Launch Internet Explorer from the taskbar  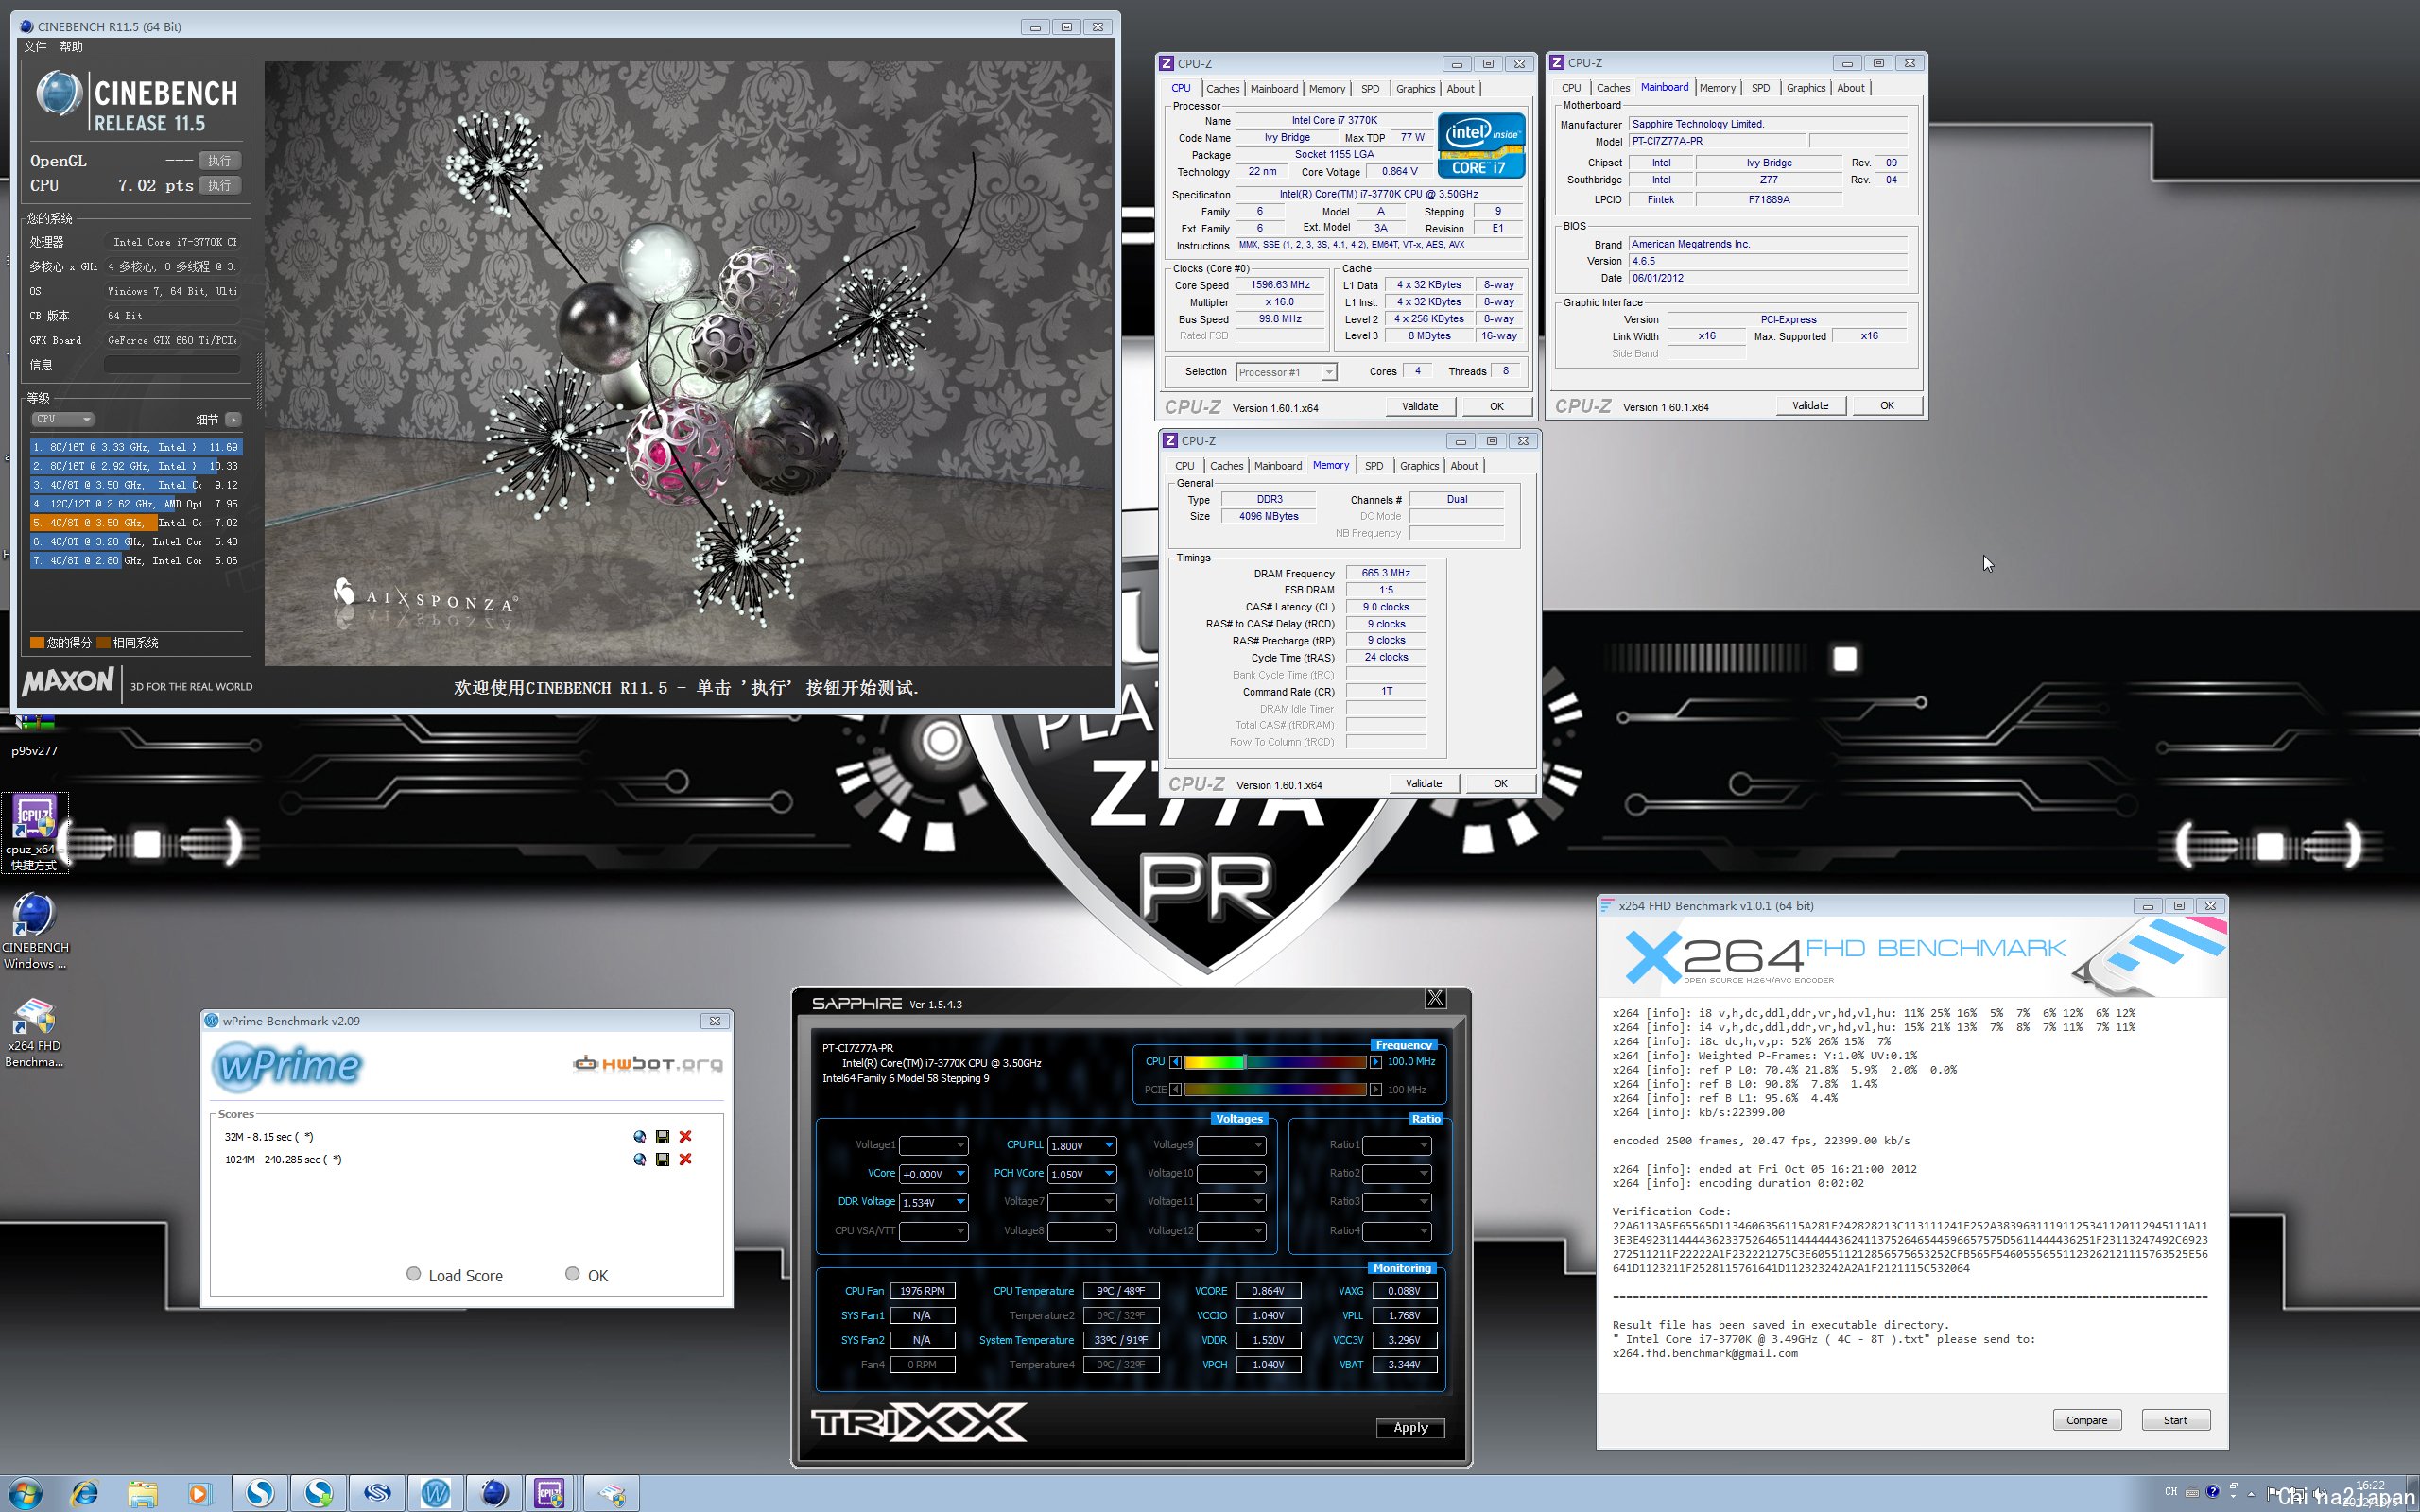85,1494
